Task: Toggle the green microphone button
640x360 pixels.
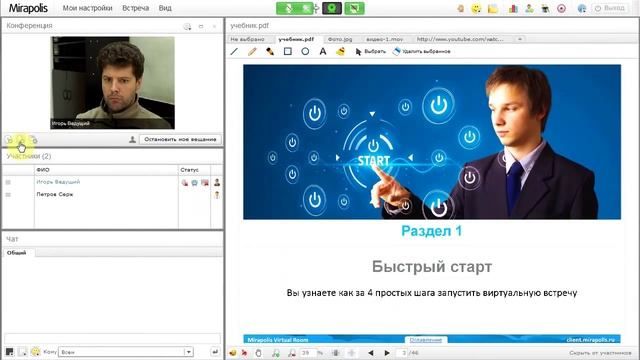Action: click(288, 8)
